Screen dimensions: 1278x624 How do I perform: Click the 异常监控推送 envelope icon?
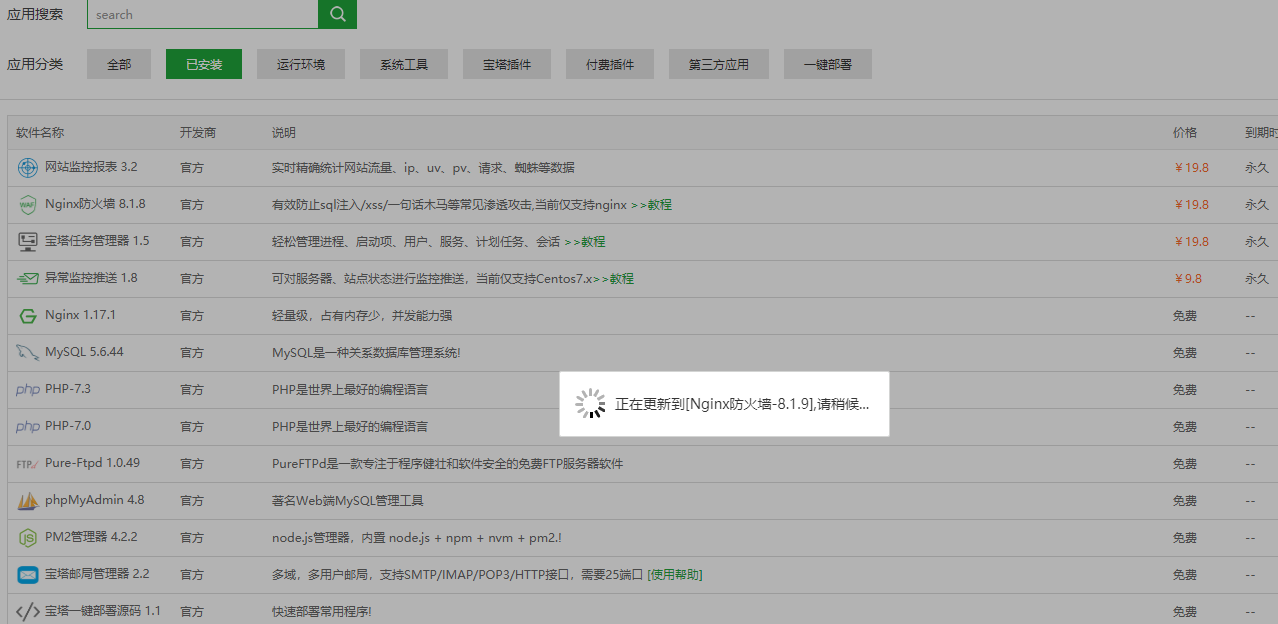tap(28, 279)
